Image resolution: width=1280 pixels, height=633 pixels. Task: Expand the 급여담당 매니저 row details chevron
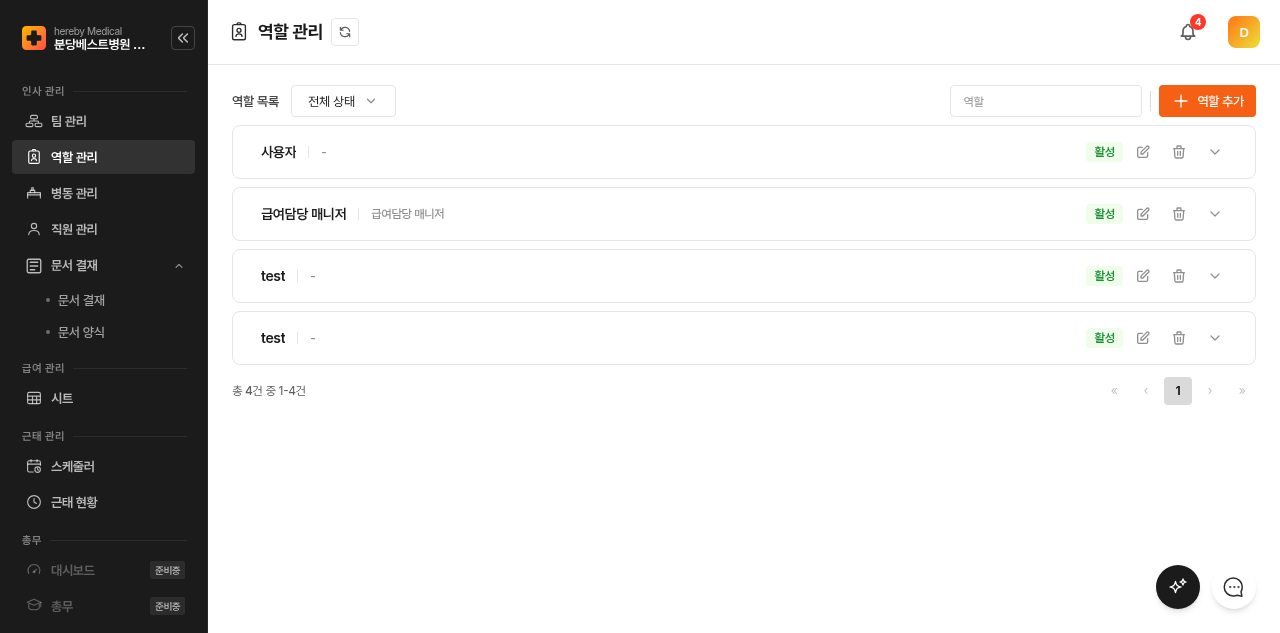tap(1215, 214)
